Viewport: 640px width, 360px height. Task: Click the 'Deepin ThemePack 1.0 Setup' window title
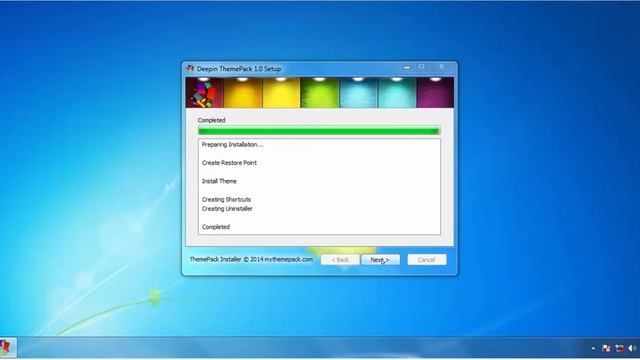tap(239, 69)
